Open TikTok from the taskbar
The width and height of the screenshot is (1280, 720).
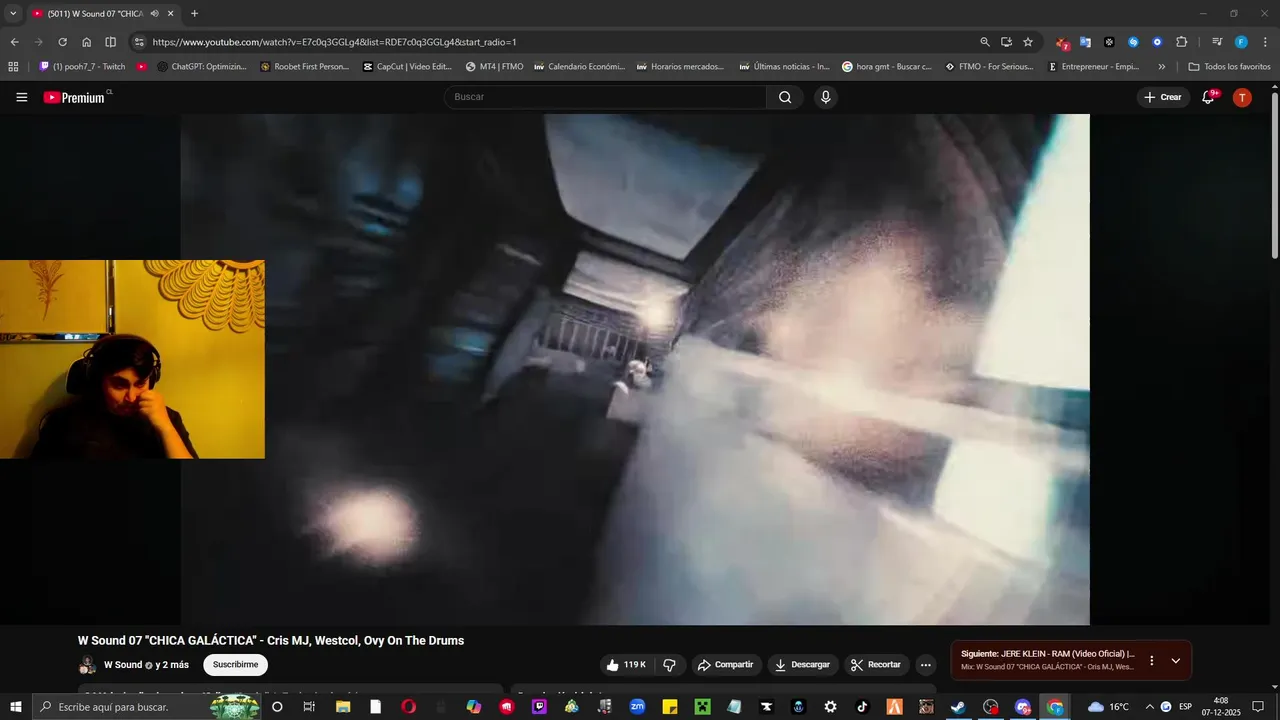(x=862, y=707)
